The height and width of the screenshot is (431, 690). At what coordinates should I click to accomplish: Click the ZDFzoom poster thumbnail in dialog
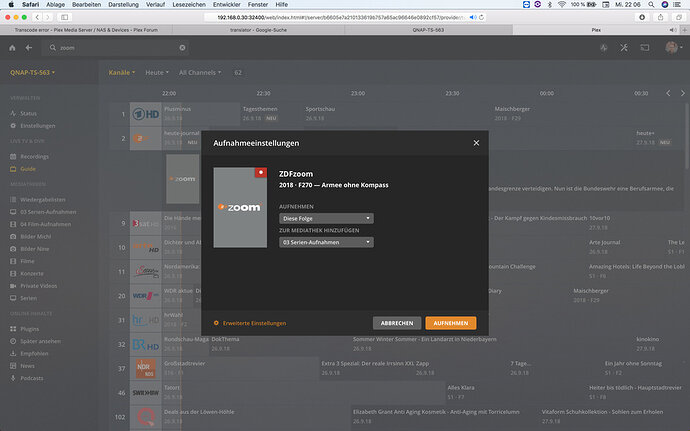[x=240, y=207]
